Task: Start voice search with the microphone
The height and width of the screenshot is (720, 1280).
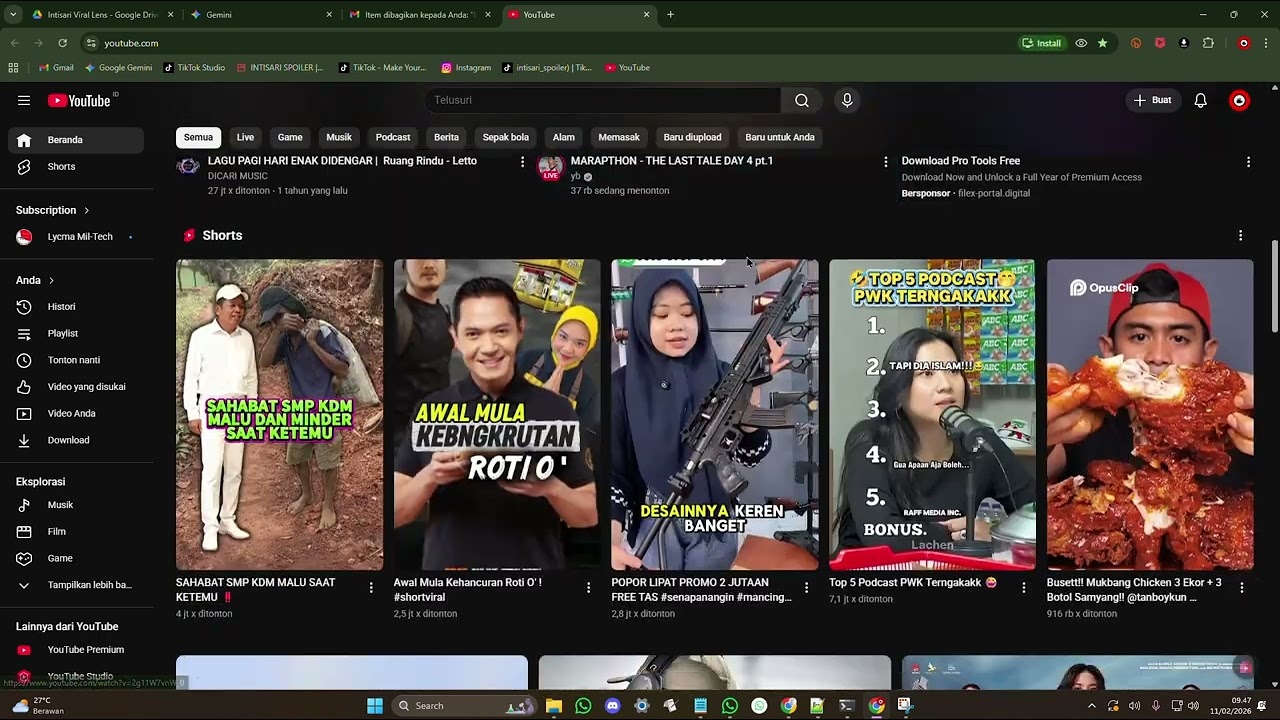Action: click(x=847, y=100)
